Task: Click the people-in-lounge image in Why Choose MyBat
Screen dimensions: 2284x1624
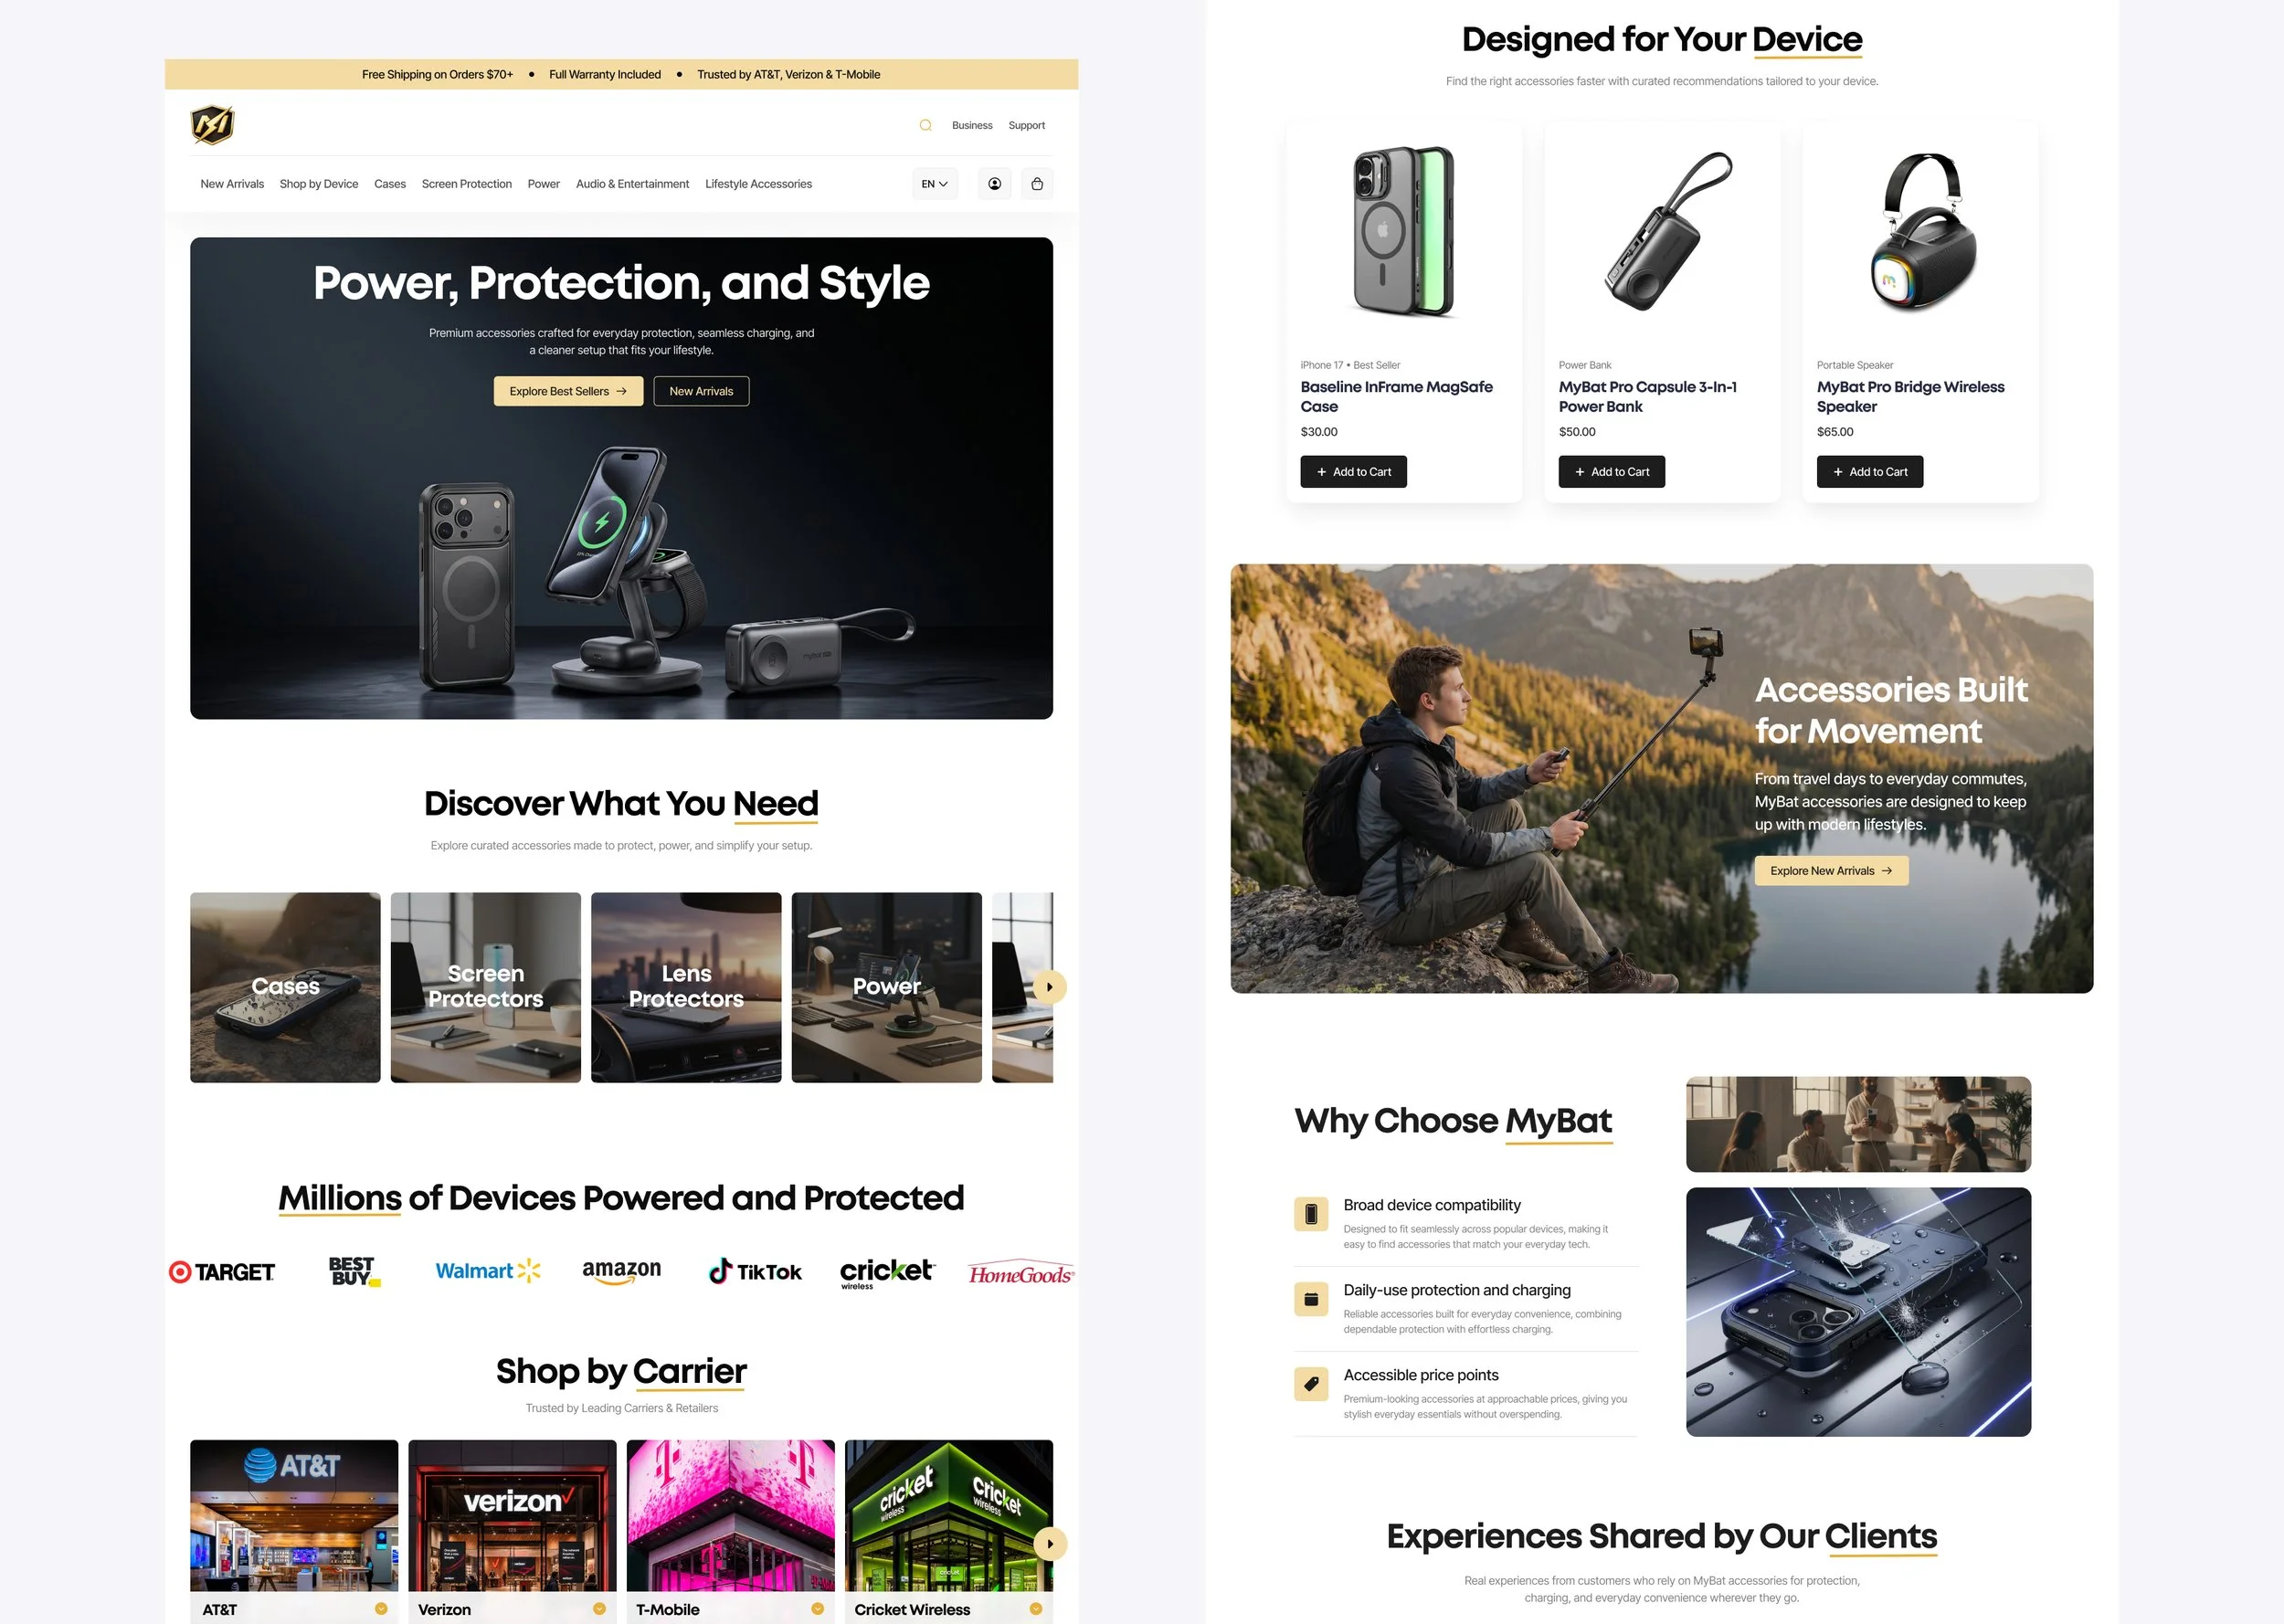Action: click(1858, 1124)
